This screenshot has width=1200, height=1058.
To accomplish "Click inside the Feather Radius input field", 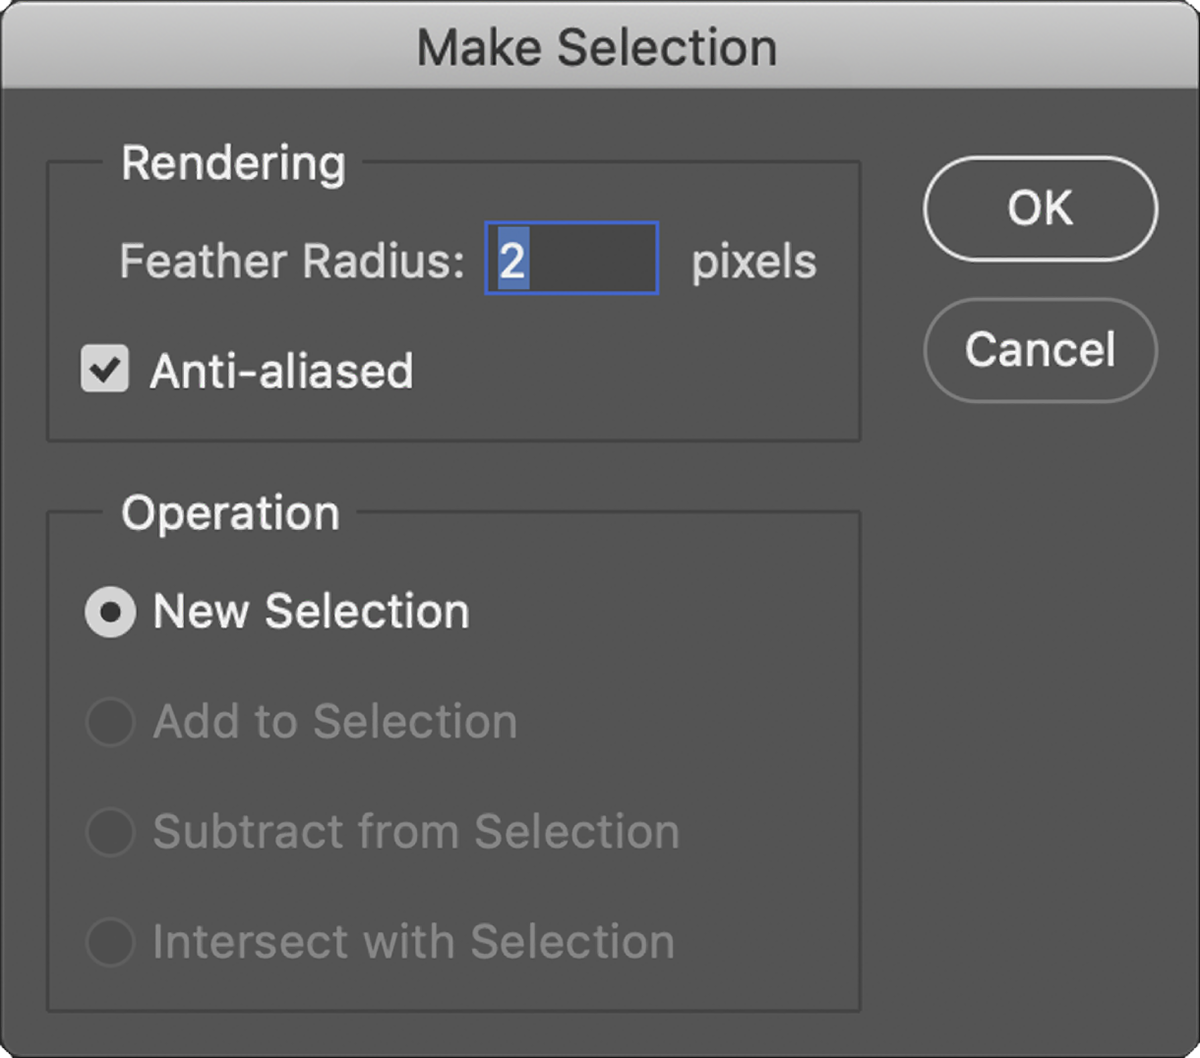I will [572, 259].
